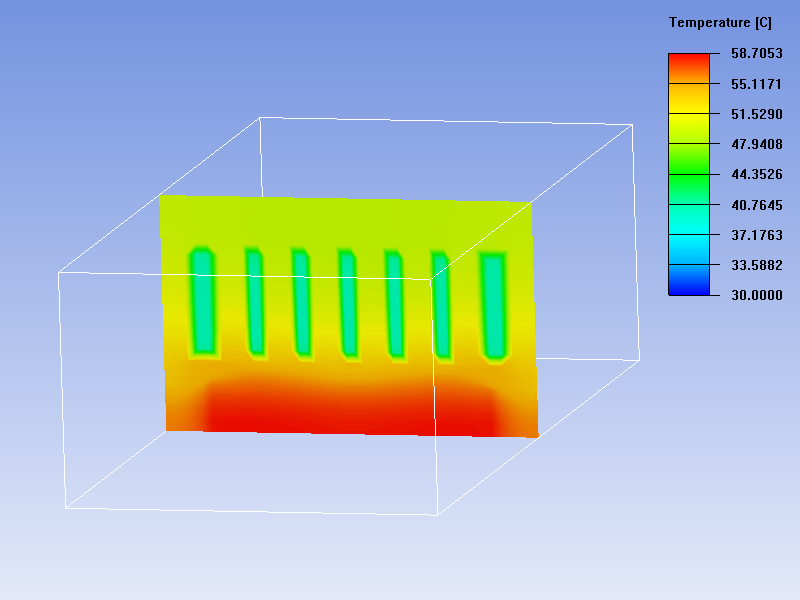Click the 33.5882 legend value
The width and height of the screenshot is (800, 600).
(757, 265)
